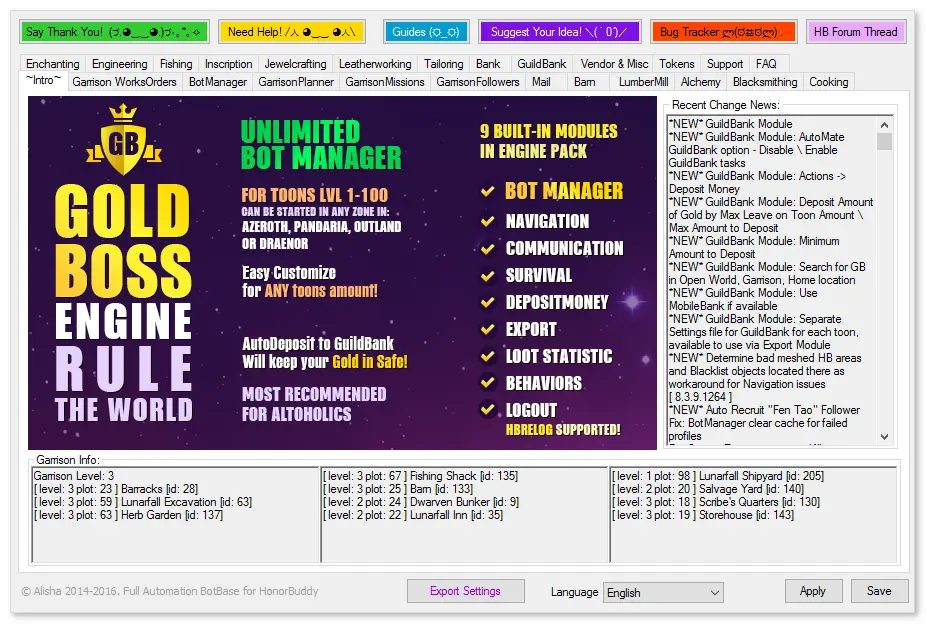Viewport: 926px width, 624px height.
Task: Select the Lunarfall Shipyard [id: 205] entry
Action: click(x=718, y=476)
